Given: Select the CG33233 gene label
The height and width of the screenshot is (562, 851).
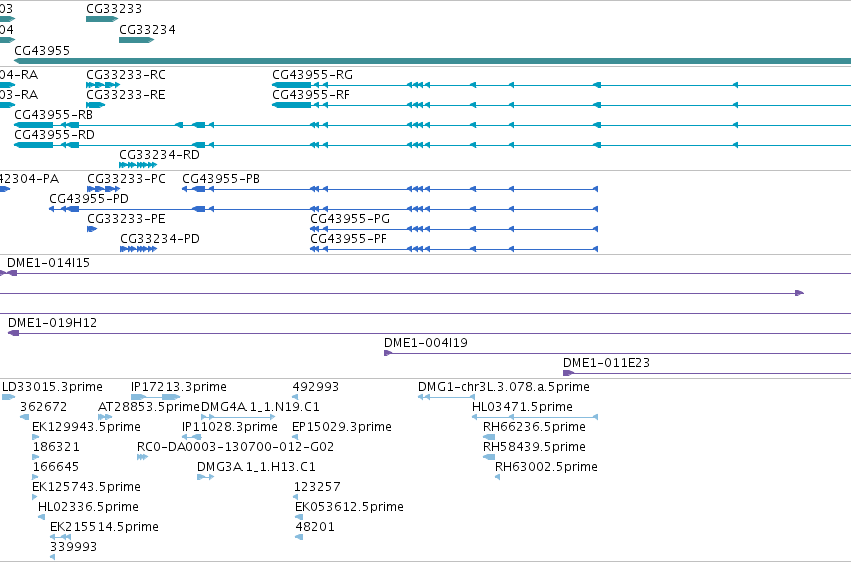Looking at the screenshot, I should [114, 9].
